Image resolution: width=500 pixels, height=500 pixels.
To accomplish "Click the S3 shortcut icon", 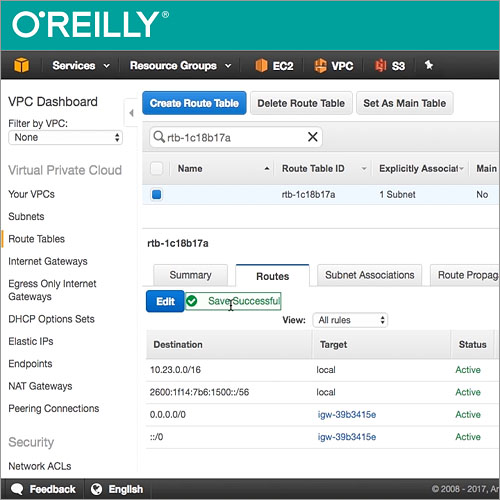I will (x=380, y=65).
